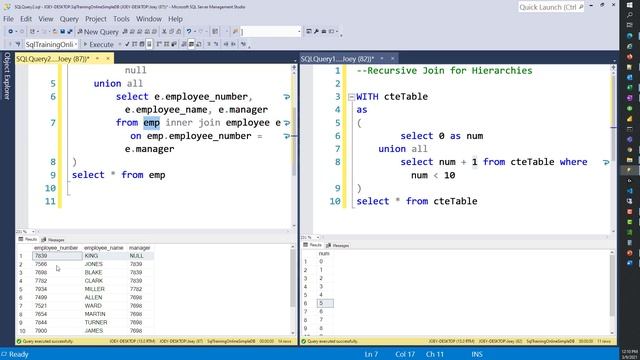The width and height of the screenshot is (640, 360).
Task: Select the right pane Results tab
Action: [x=312, y=245]
